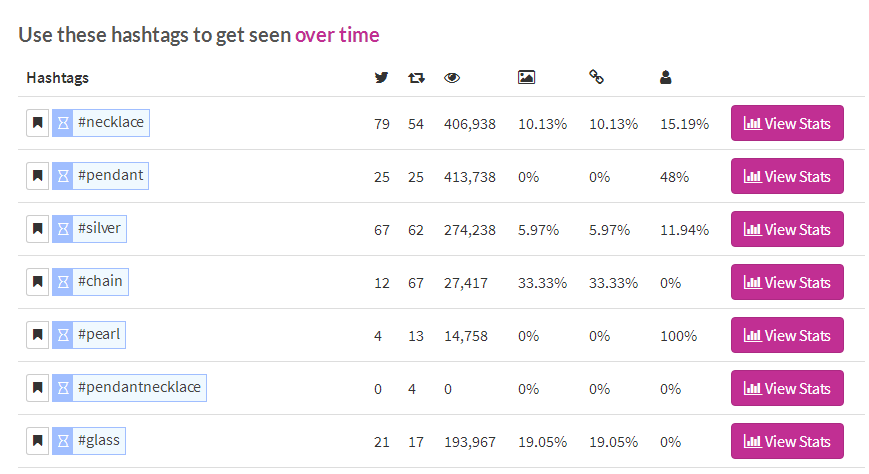The image size is (869, 474).
Task: Click the hourglass icon beside #glass
Action: tap(63, 441)
